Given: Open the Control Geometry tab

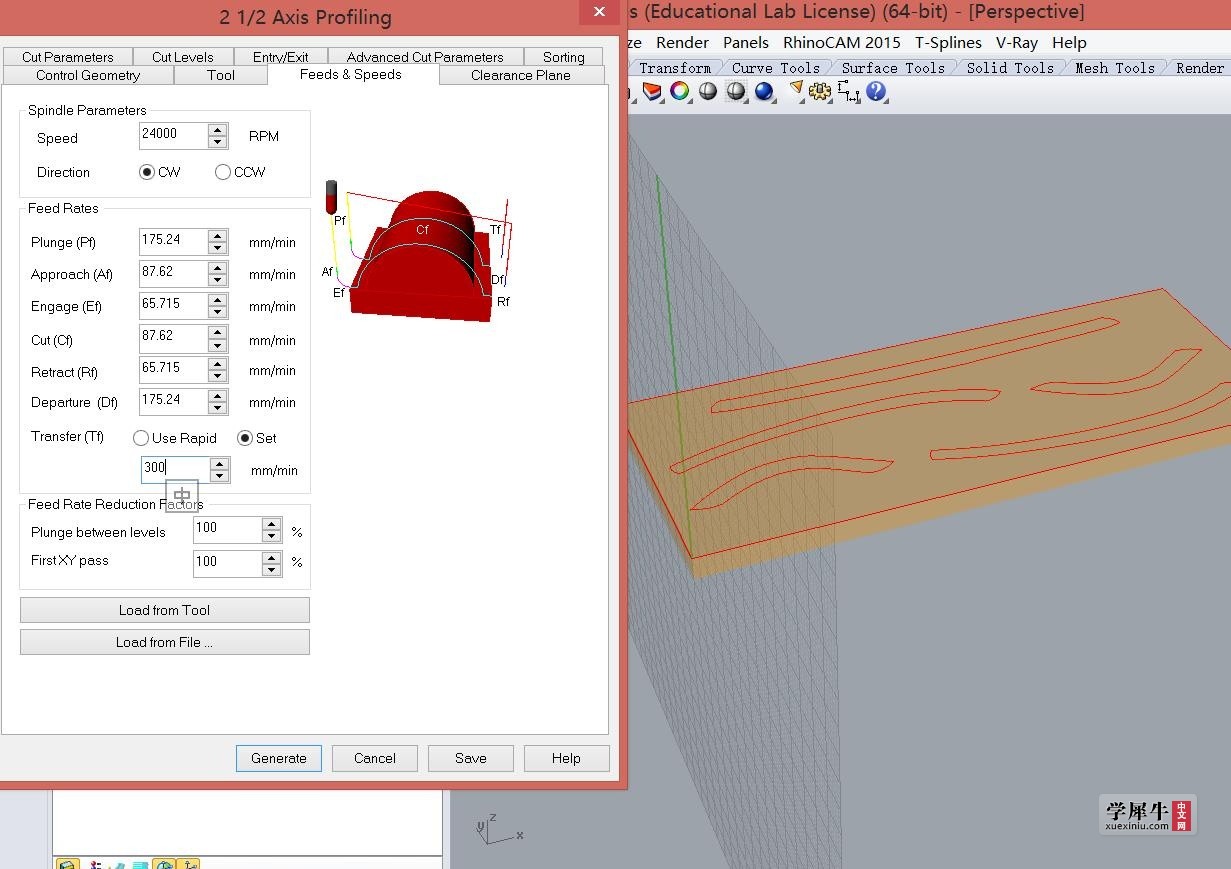Looking at the screenshot, I should click(x=88, y=75).
